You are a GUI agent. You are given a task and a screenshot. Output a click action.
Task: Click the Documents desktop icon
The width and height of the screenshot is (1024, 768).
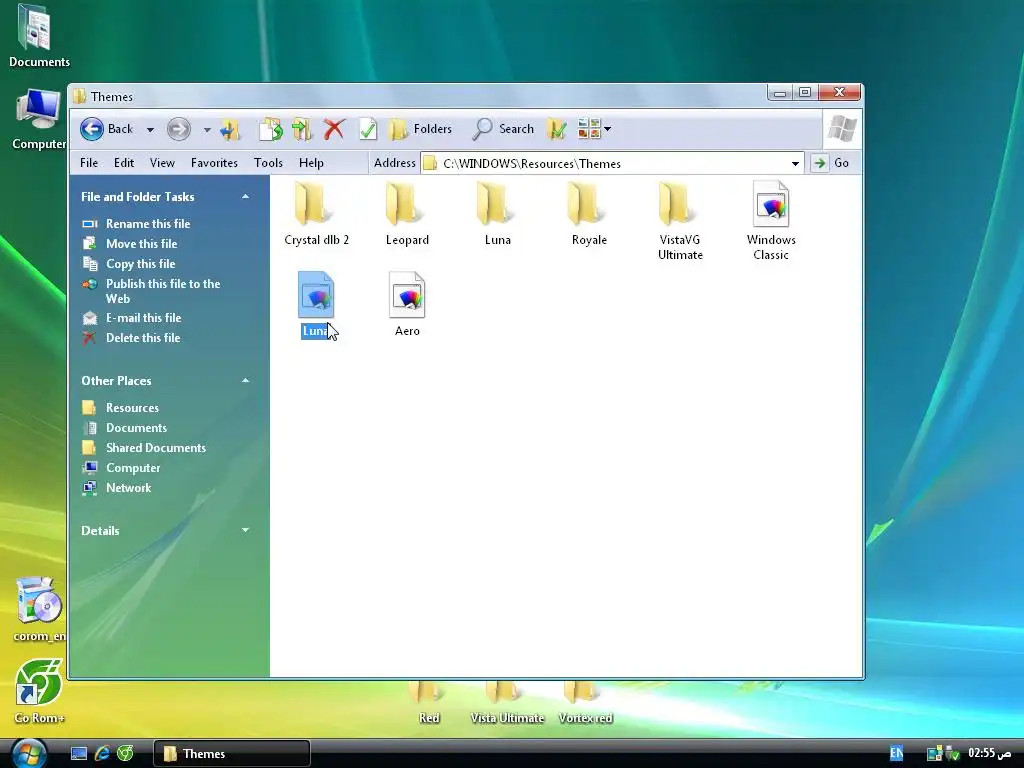click(x=39, y=35)
